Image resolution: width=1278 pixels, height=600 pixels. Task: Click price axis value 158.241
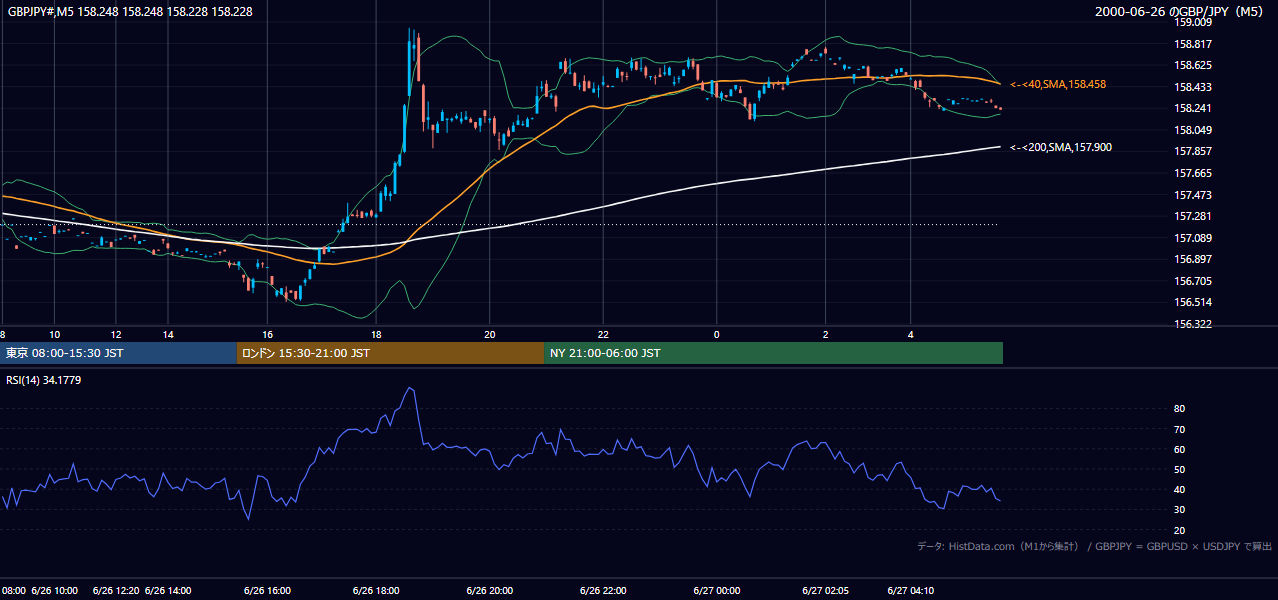click(x=1193, y=109)
